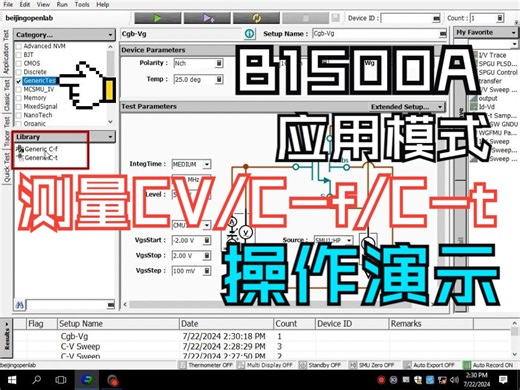This screenshot has height=390, width=520.
Task: Toggle Thermometer OFF status indicator
Action: point(206,365)
